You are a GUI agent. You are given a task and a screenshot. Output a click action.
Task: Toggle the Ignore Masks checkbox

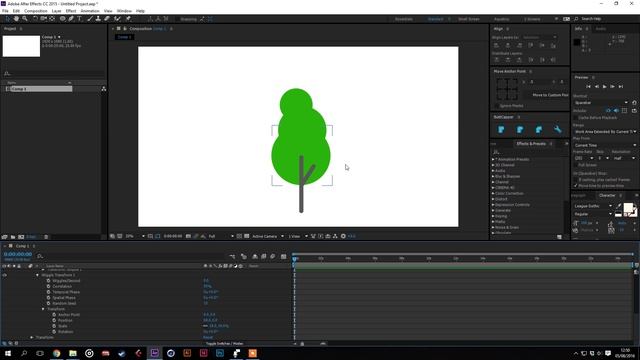(x=496, y=106)
